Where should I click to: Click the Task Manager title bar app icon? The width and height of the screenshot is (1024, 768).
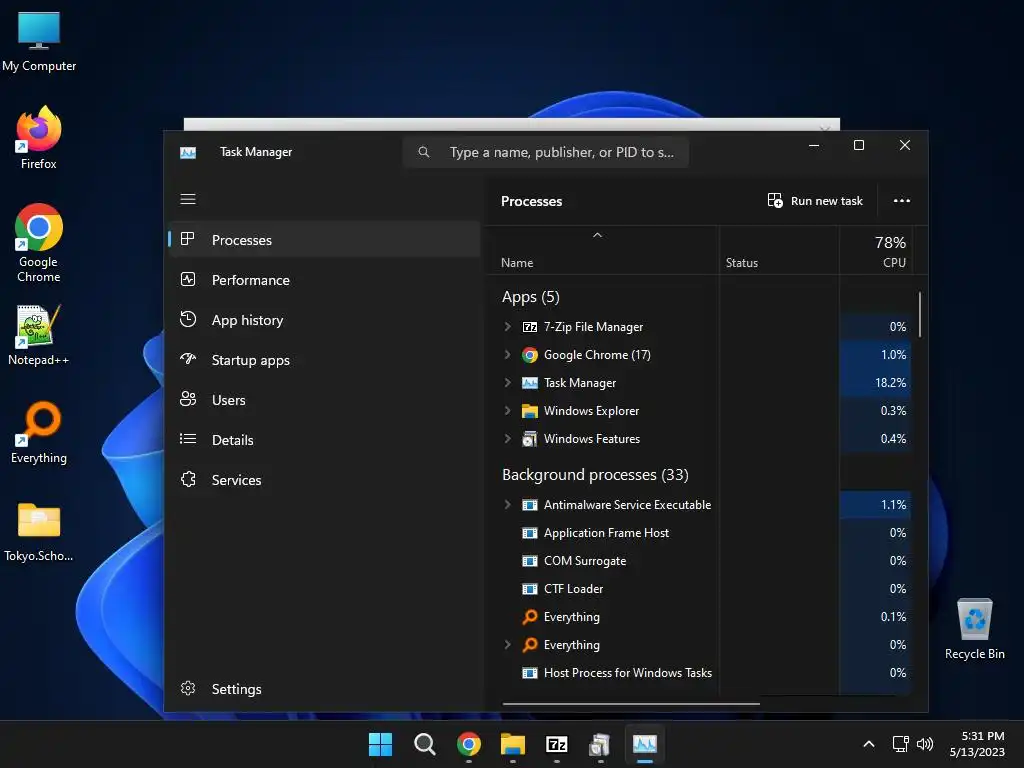(x=188, y=153)
